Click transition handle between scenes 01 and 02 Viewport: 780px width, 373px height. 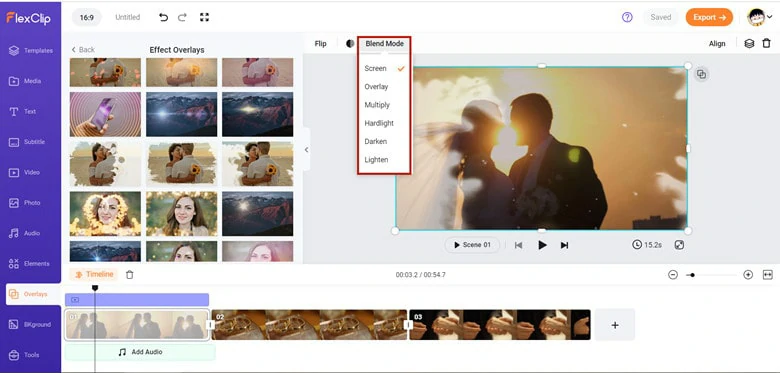click(x=210, y=325)
